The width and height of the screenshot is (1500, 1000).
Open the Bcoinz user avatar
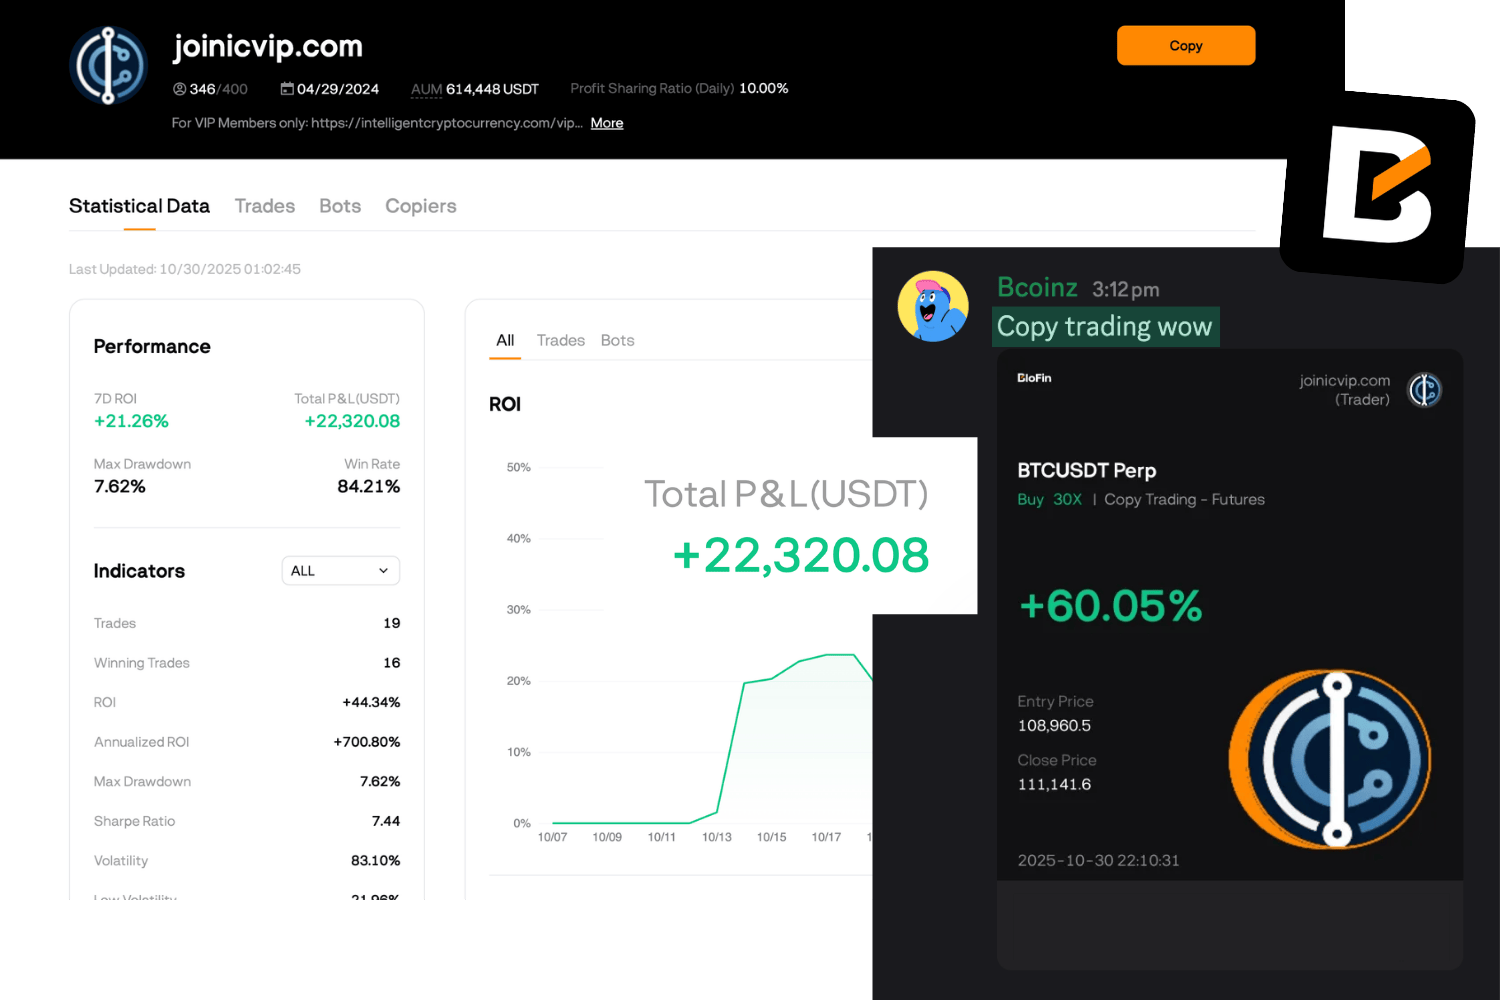[x=933, y=306]
